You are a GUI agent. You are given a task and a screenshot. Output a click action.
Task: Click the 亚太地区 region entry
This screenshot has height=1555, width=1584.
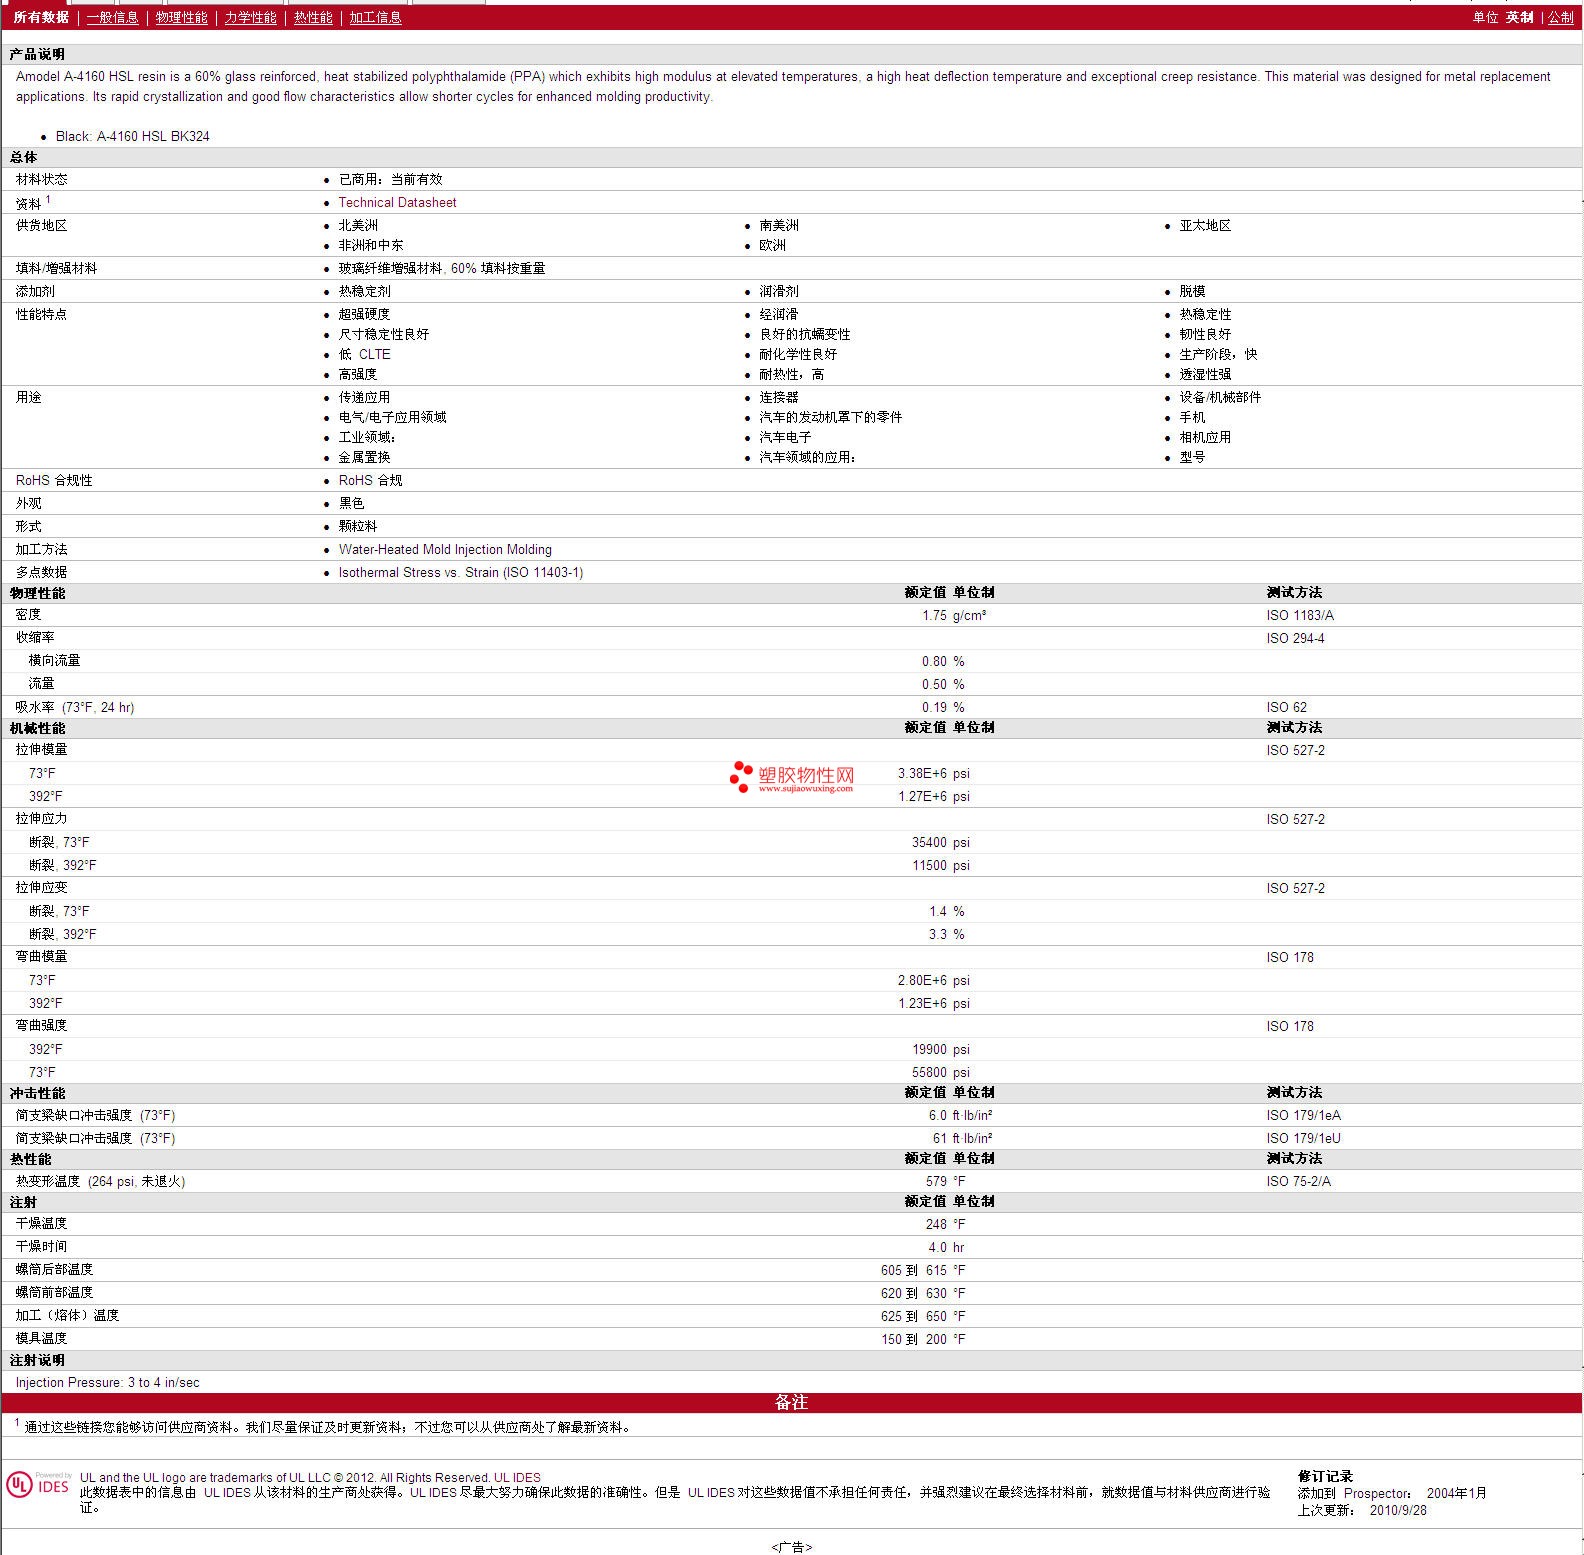point(1205,225)
